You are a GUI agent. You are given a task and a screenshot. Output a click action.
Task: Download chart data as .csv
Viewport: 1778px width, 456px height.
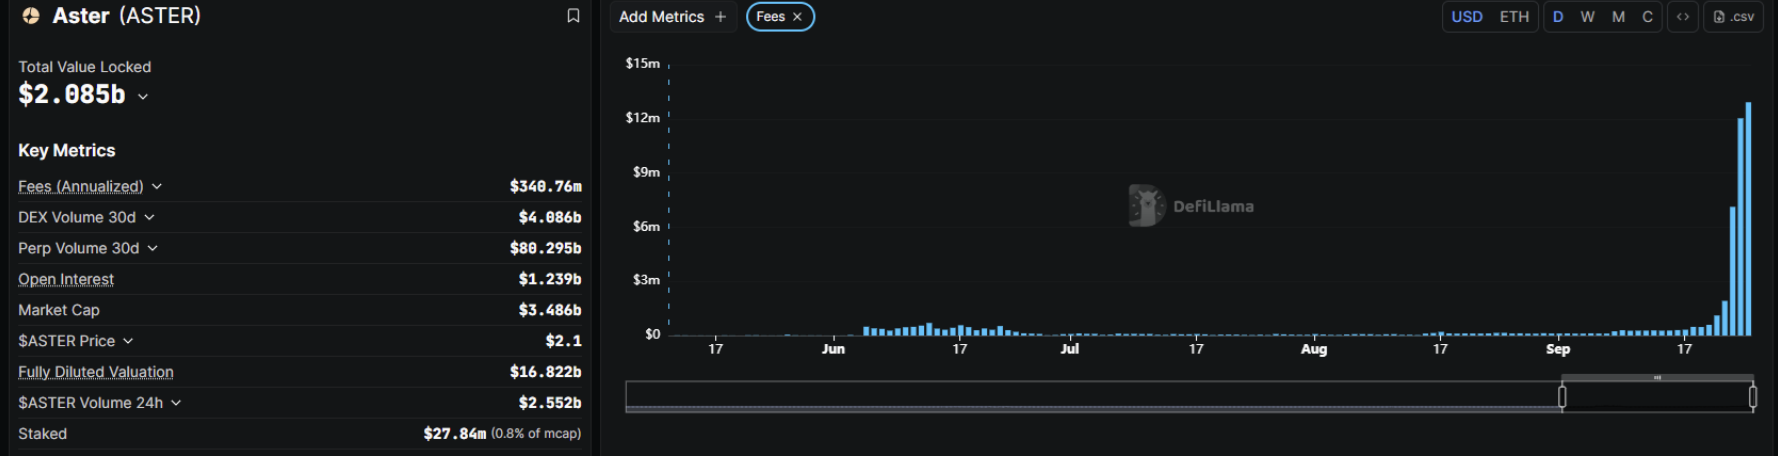[x=1734, y=17]
